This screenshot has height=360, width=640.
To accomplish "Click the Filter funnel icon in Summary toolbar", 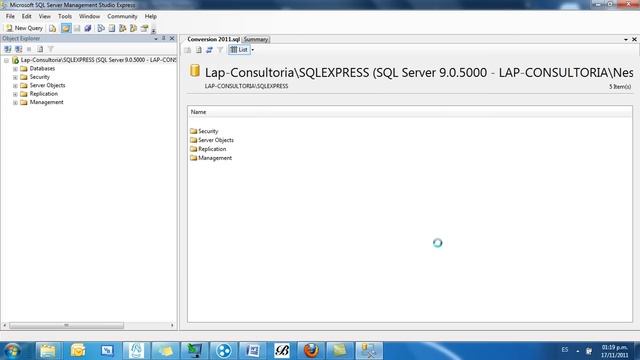I will [x=220, y=50].
